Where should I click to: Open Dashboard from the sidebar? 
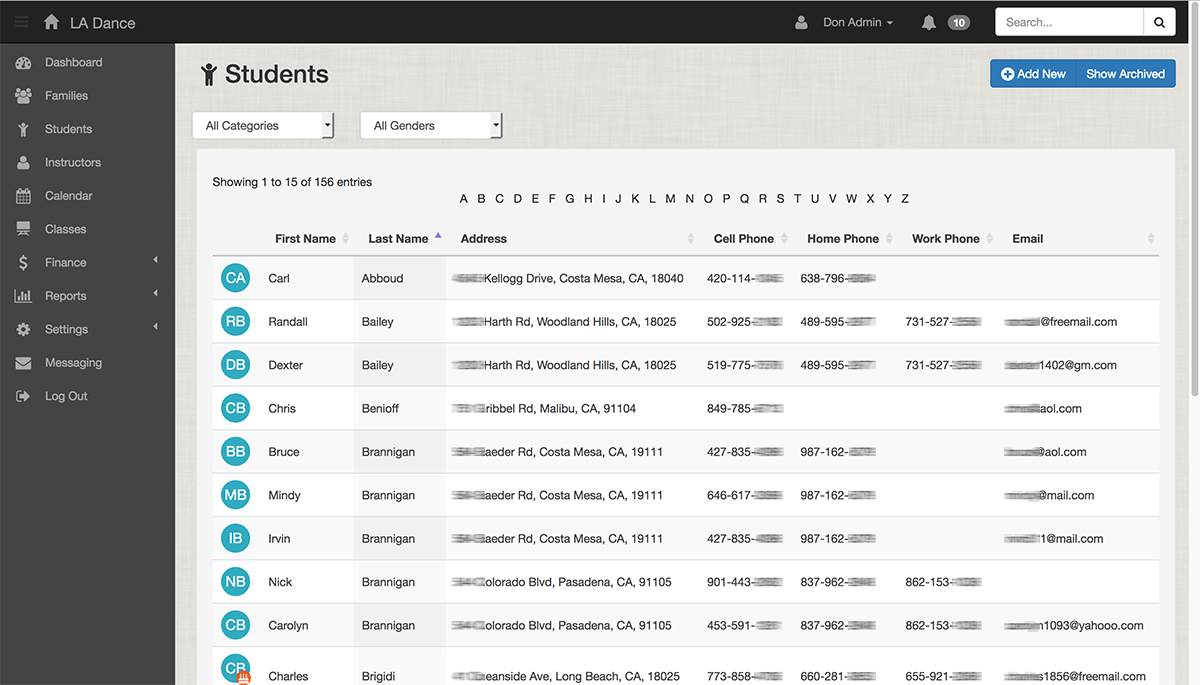point(73,62)
